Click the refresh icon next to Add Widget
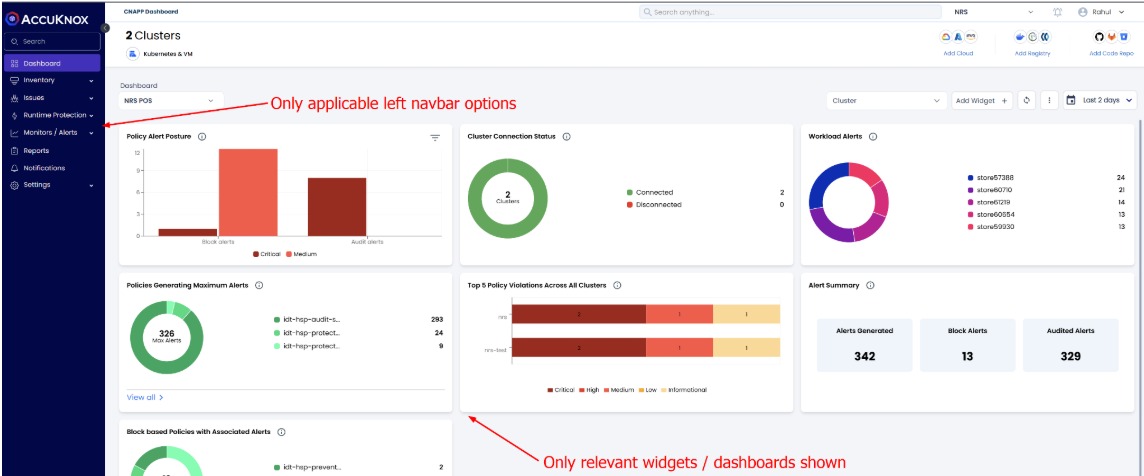The image size is (1144, 476). [1026, 100]
